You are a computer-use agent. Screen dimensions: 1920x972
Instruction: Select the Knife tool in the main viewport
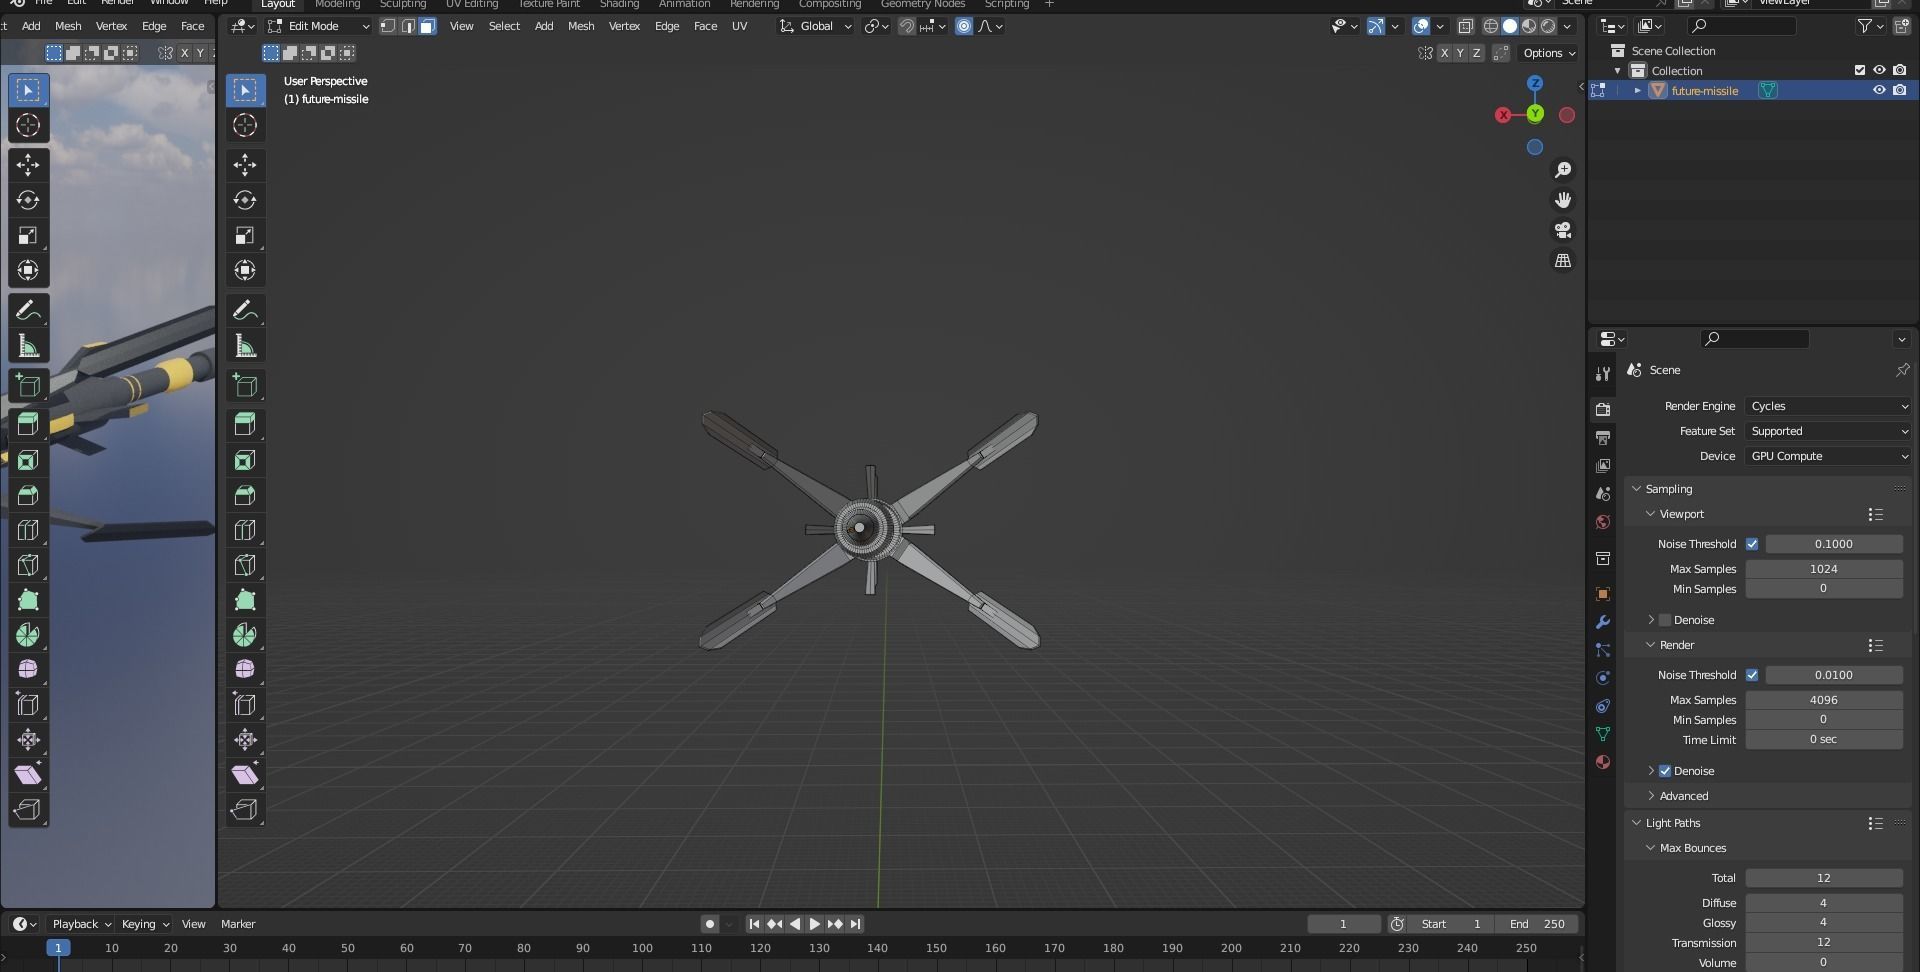[245, 565]
